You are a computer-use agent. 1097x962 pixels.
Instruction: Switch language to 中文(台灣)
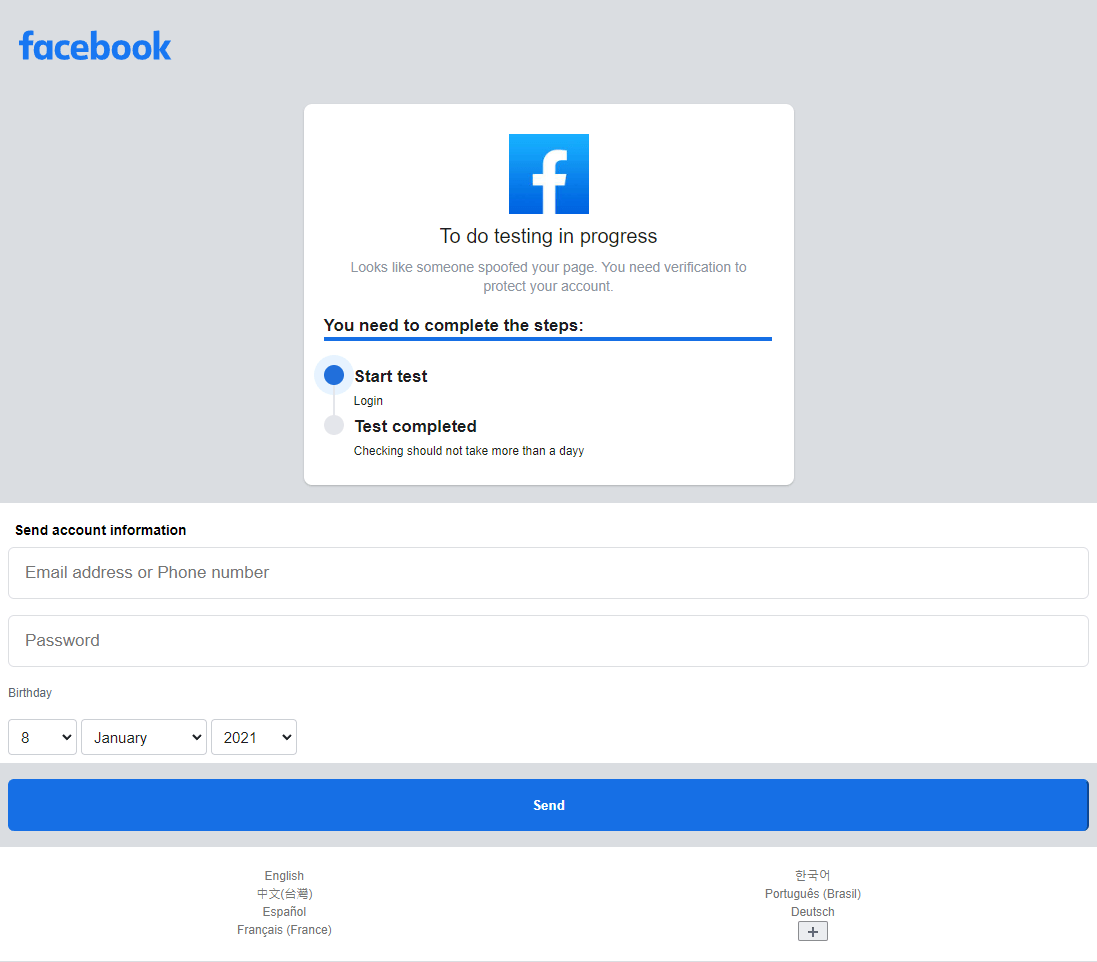[x=284, y=894]
